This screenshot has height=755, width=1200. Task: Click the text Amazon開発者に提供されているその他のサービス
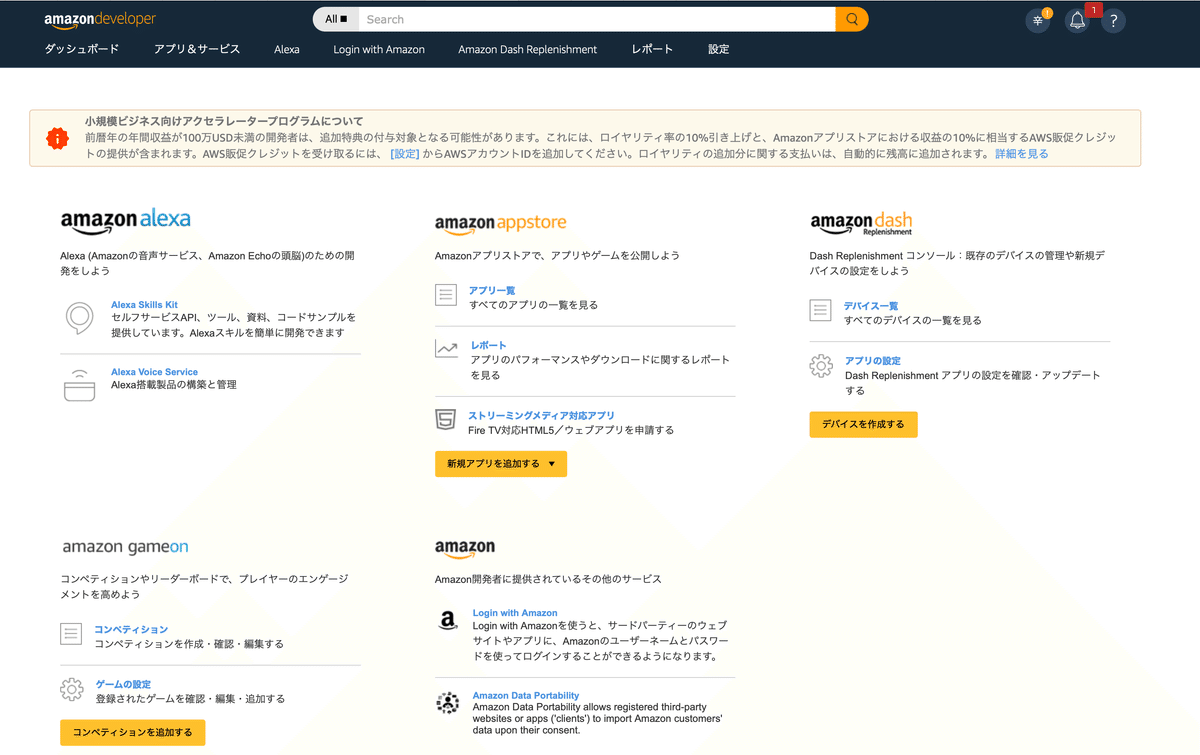(x=548, y=579)
